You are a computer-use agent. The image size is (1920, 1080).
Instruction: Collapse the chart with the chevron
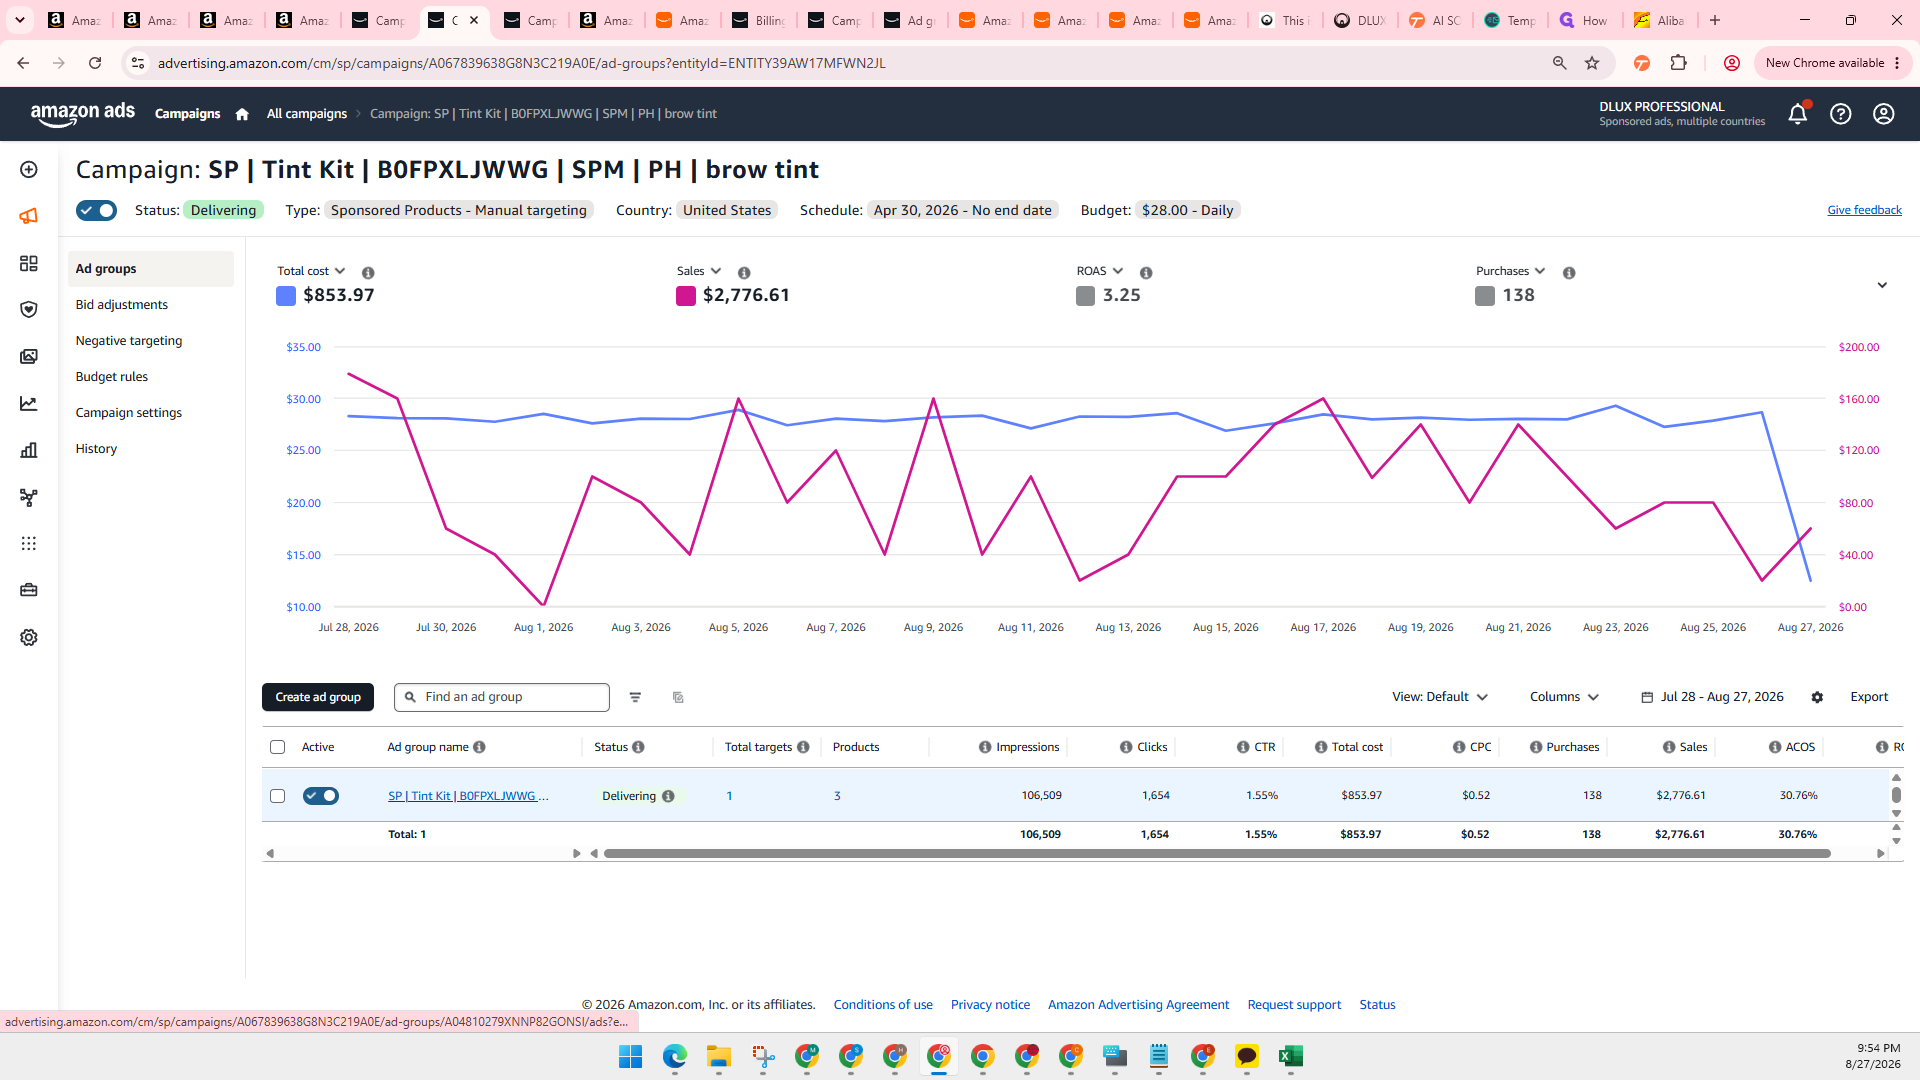tap(1882, 285)
